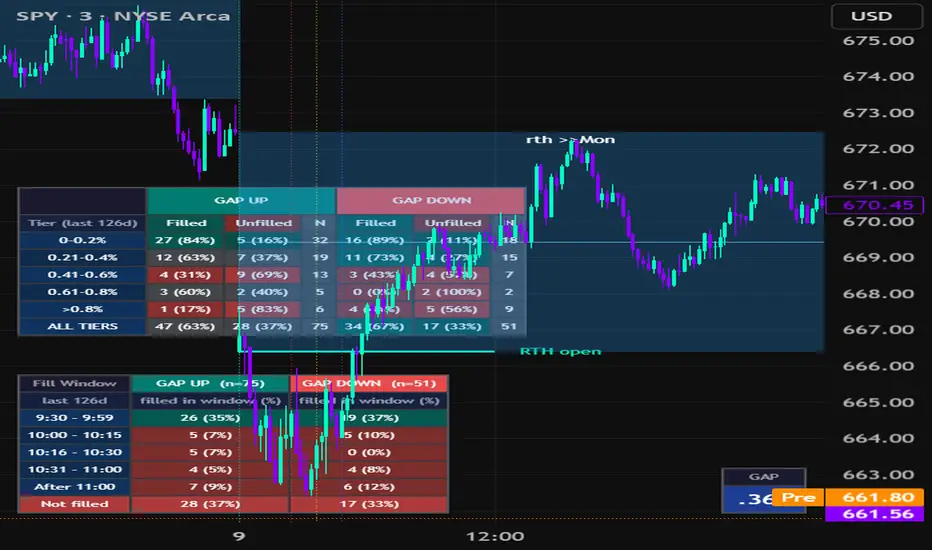Viewport: 932px width, 550px height.
Task: Click the SPY · 3 · NYSE Arca symbol title
Action: click(x=123, y=16)
